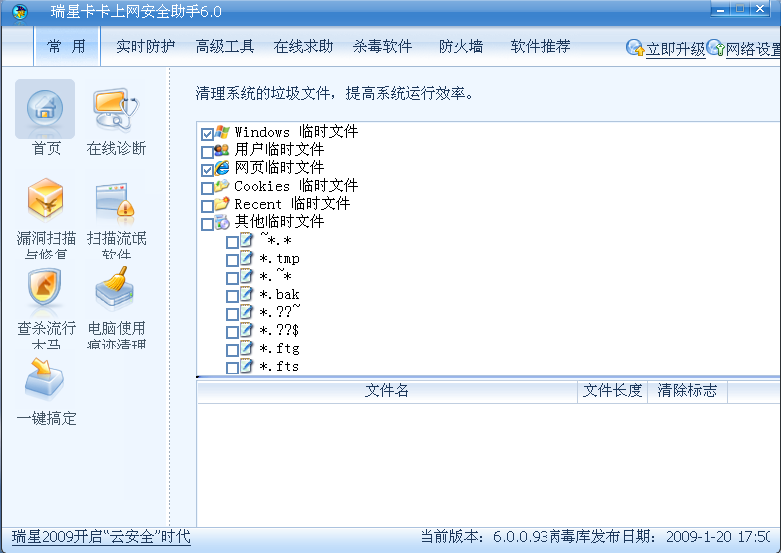Open the 首页 home icon
This screenshot has width=781, height=553.
pyautogui.click(x=45, y=109)
